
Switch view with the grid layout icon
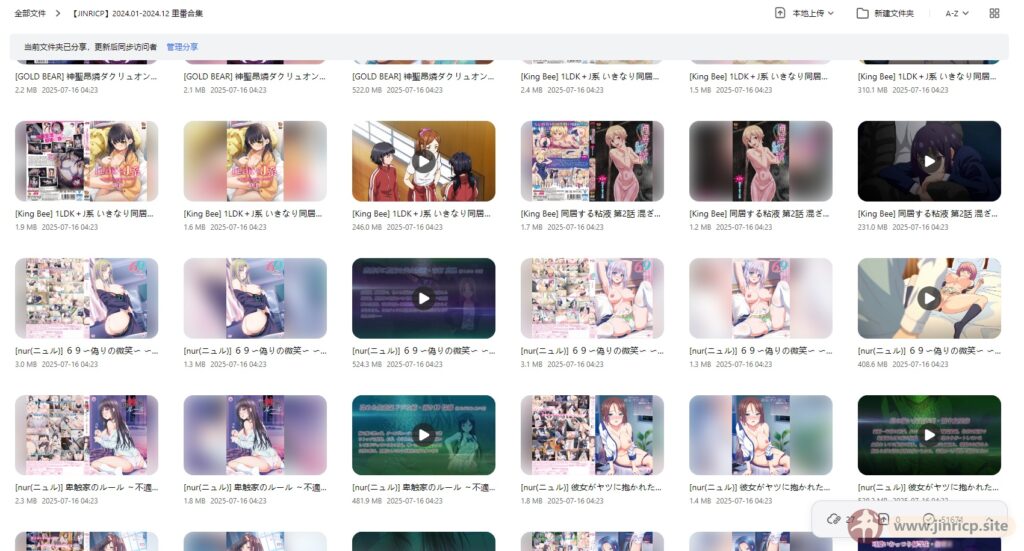(x=994, y=13)
